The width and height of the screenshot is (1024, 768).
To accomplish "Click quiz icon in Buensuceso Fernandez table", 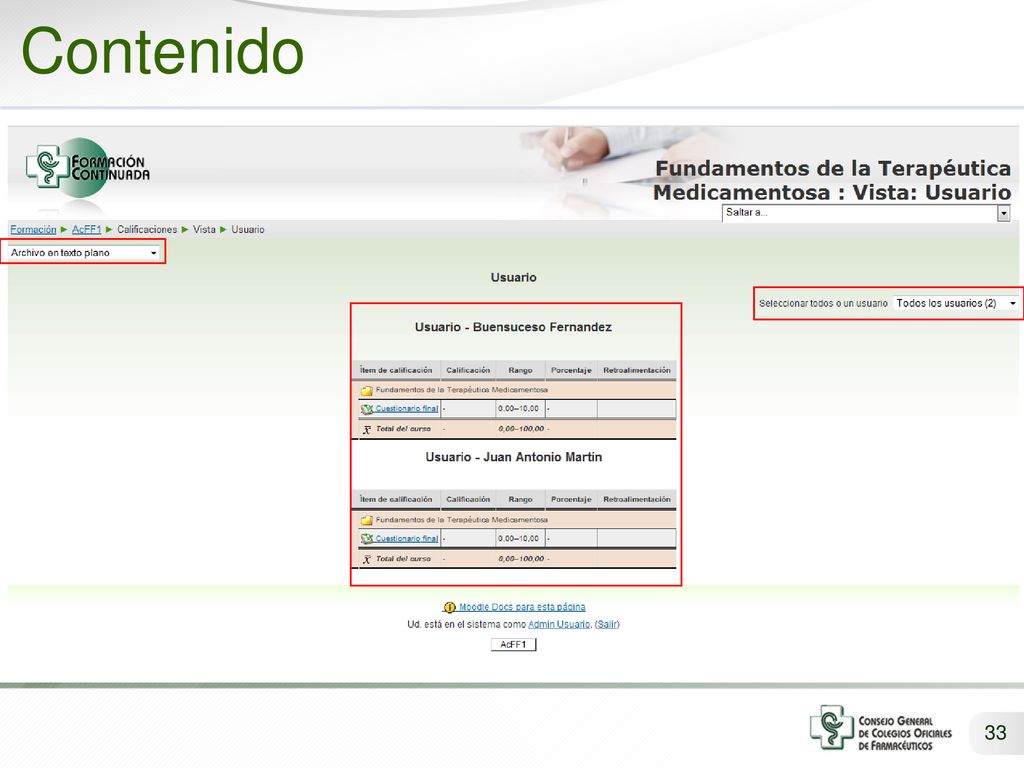I will 367,409.
